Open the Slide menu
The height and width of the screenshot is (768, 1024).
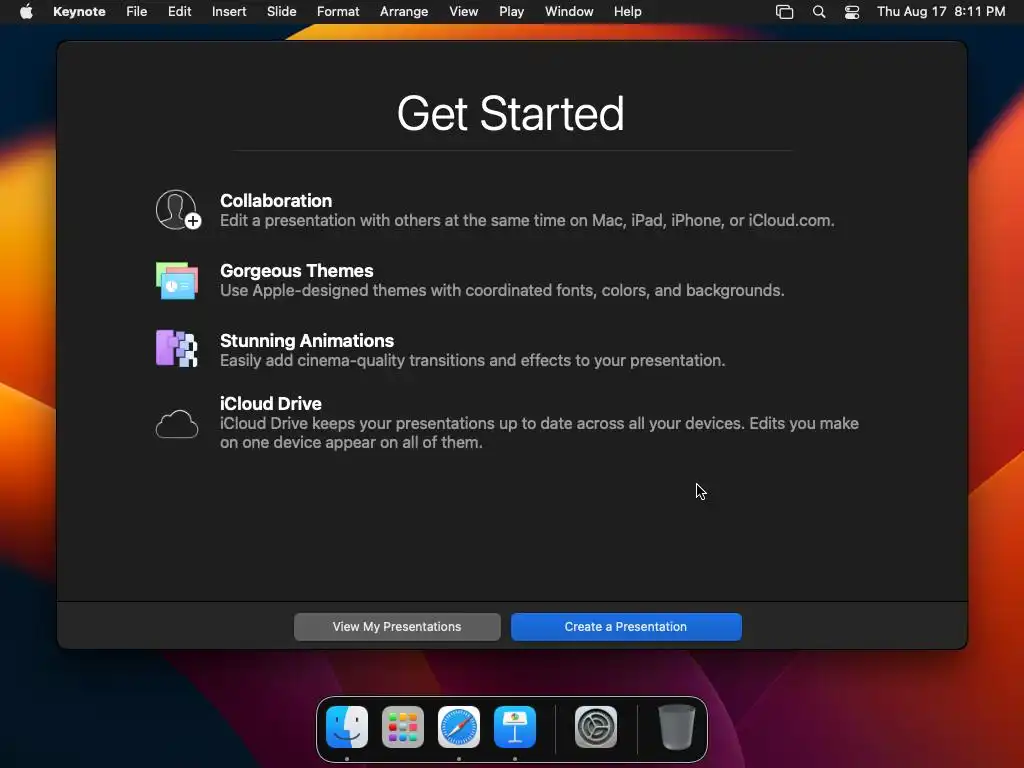tap(281, 12)
